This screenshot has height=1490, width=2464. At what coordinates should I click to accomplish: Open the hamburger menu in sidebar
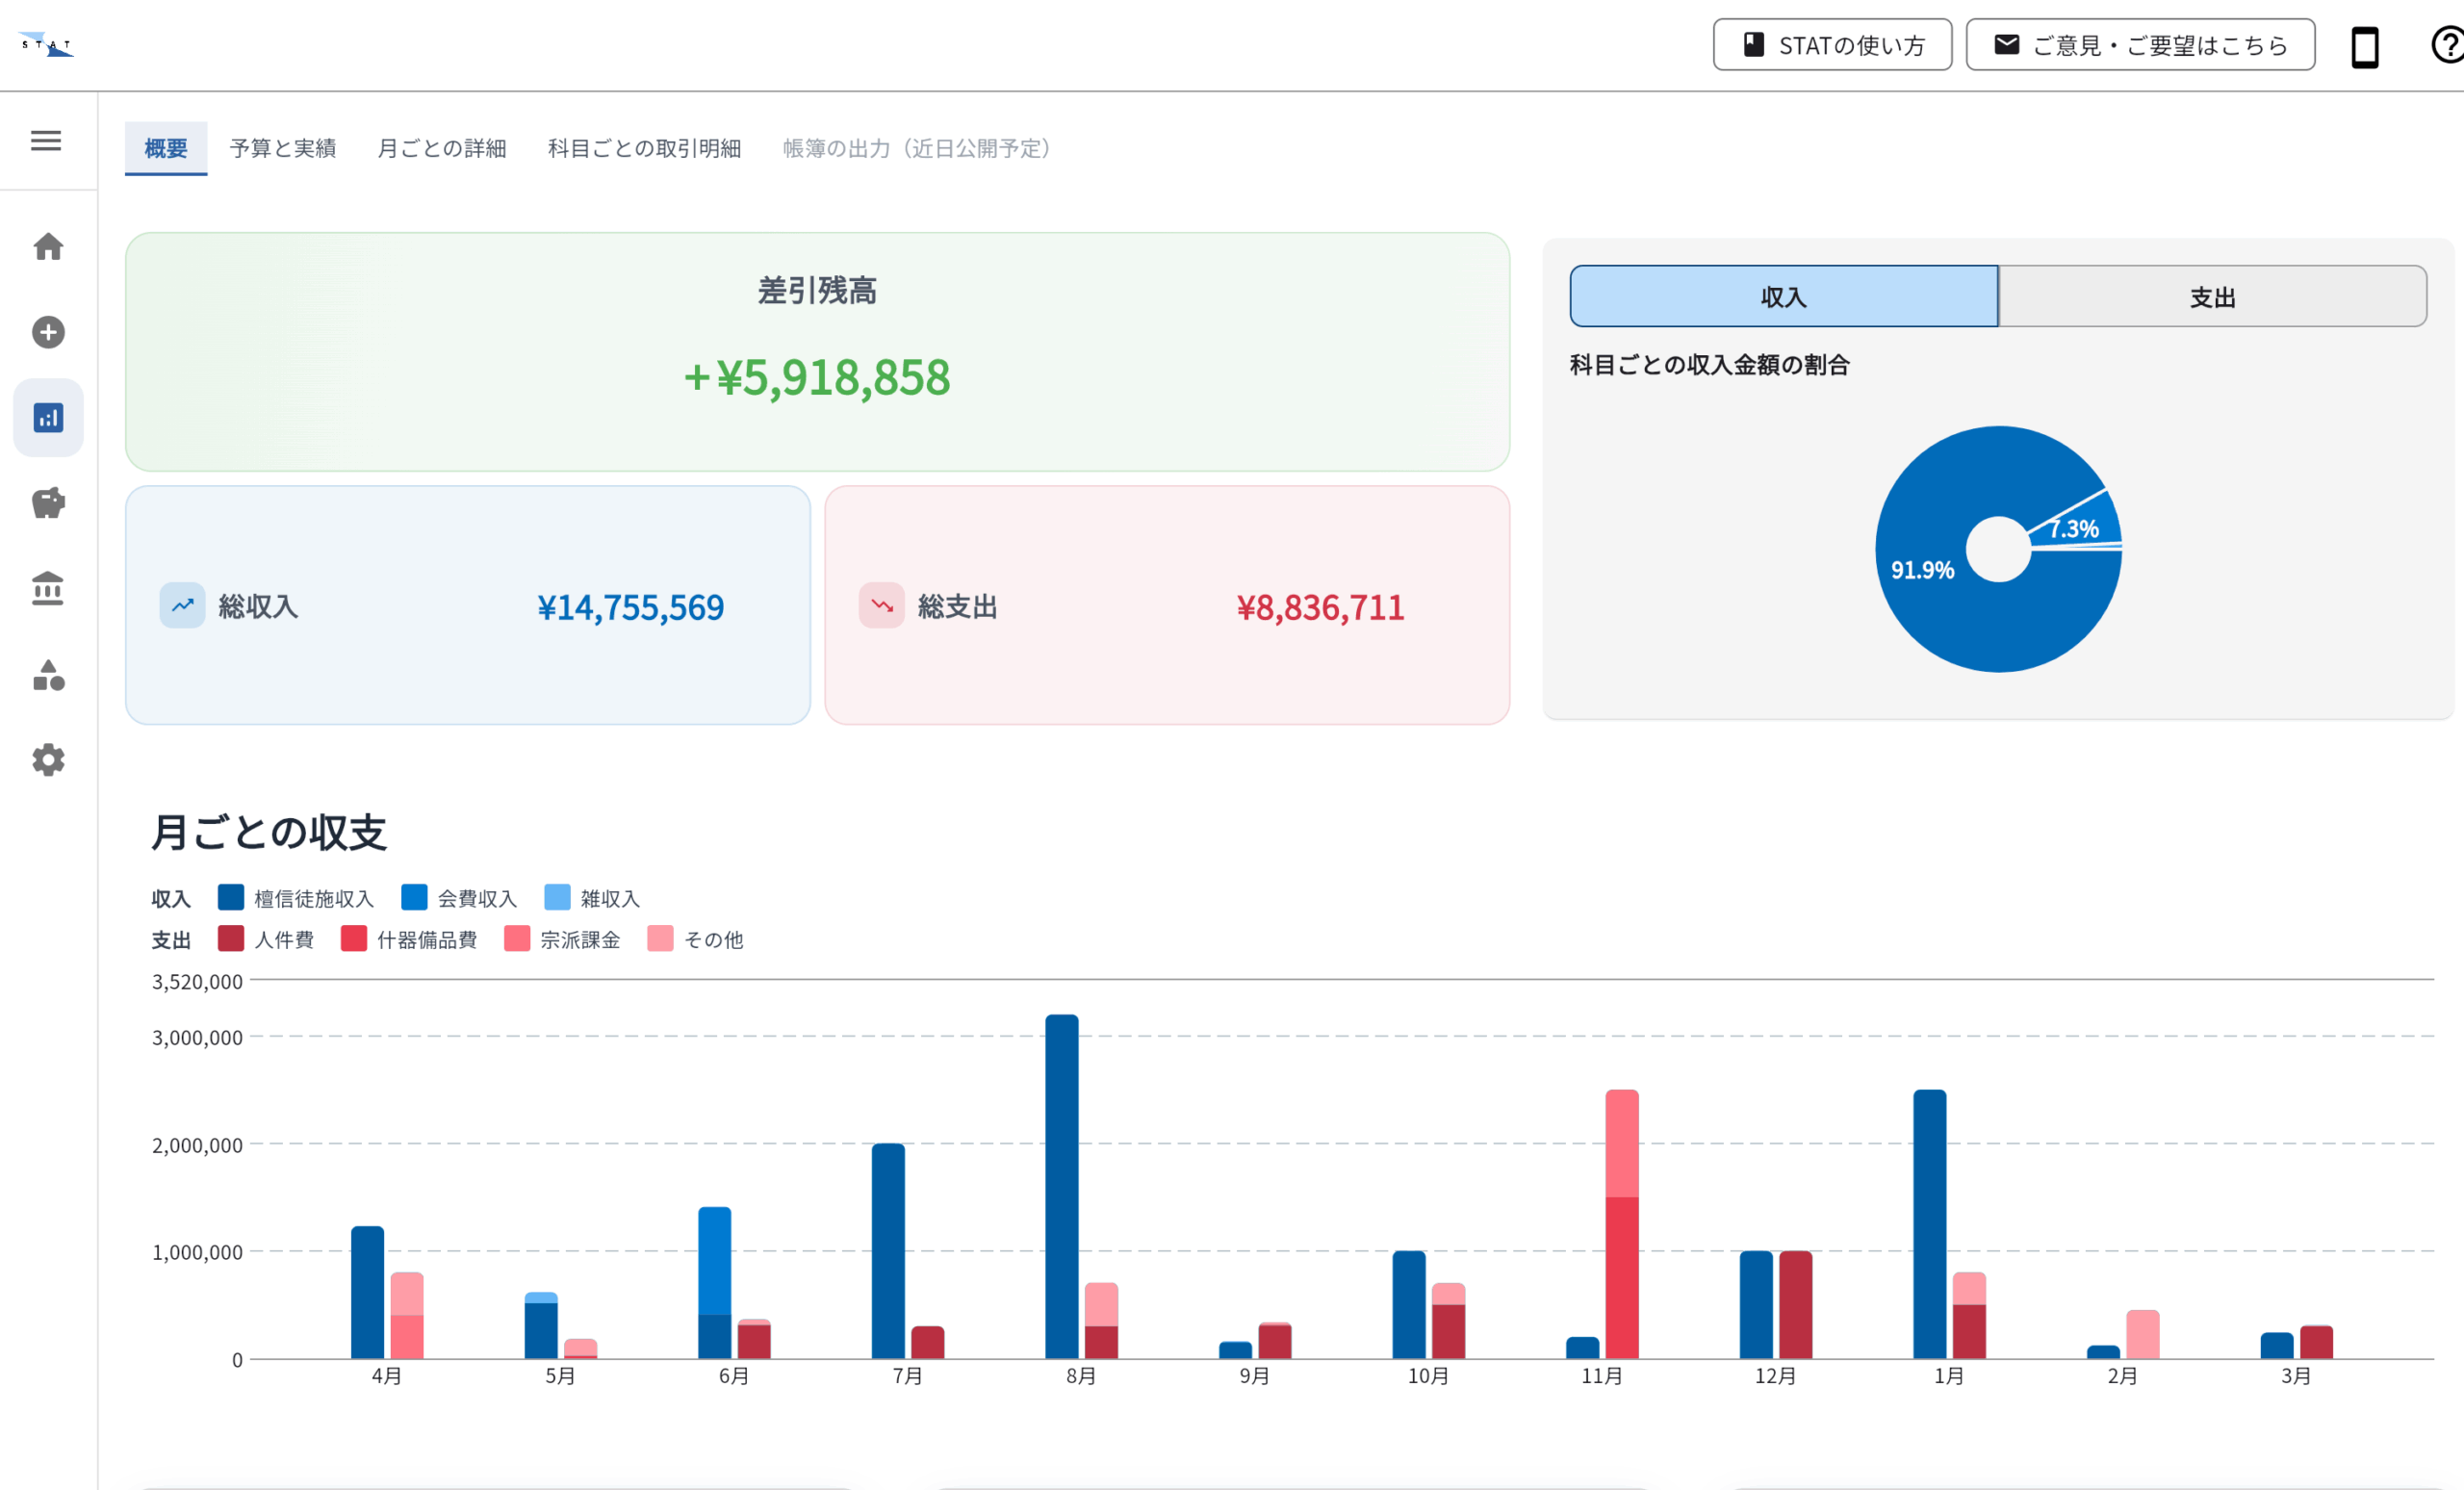click(46, 141)
